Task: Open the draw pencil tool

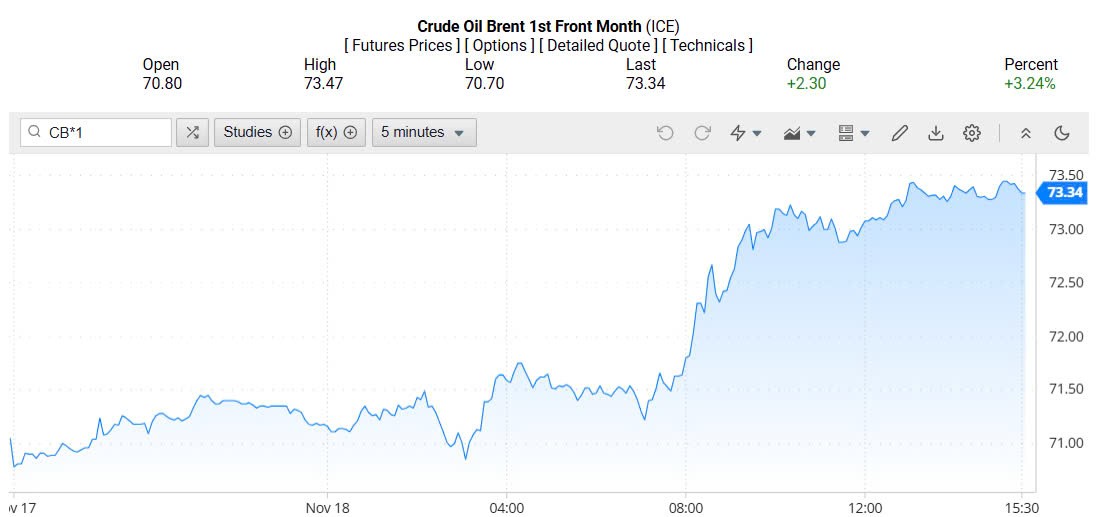Action: coord(899,132)
